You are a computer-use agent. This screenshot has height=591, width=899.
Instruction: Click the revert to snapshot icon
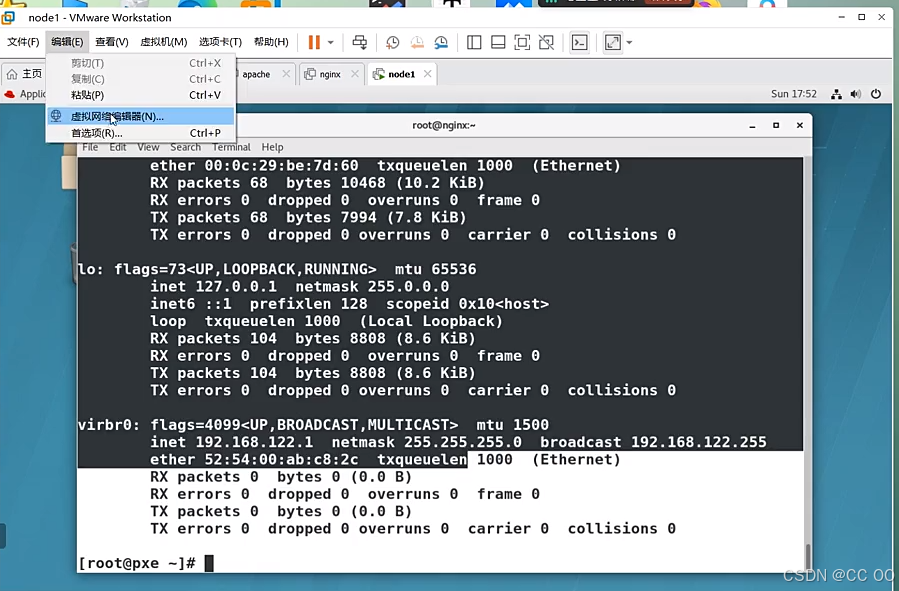417,42
